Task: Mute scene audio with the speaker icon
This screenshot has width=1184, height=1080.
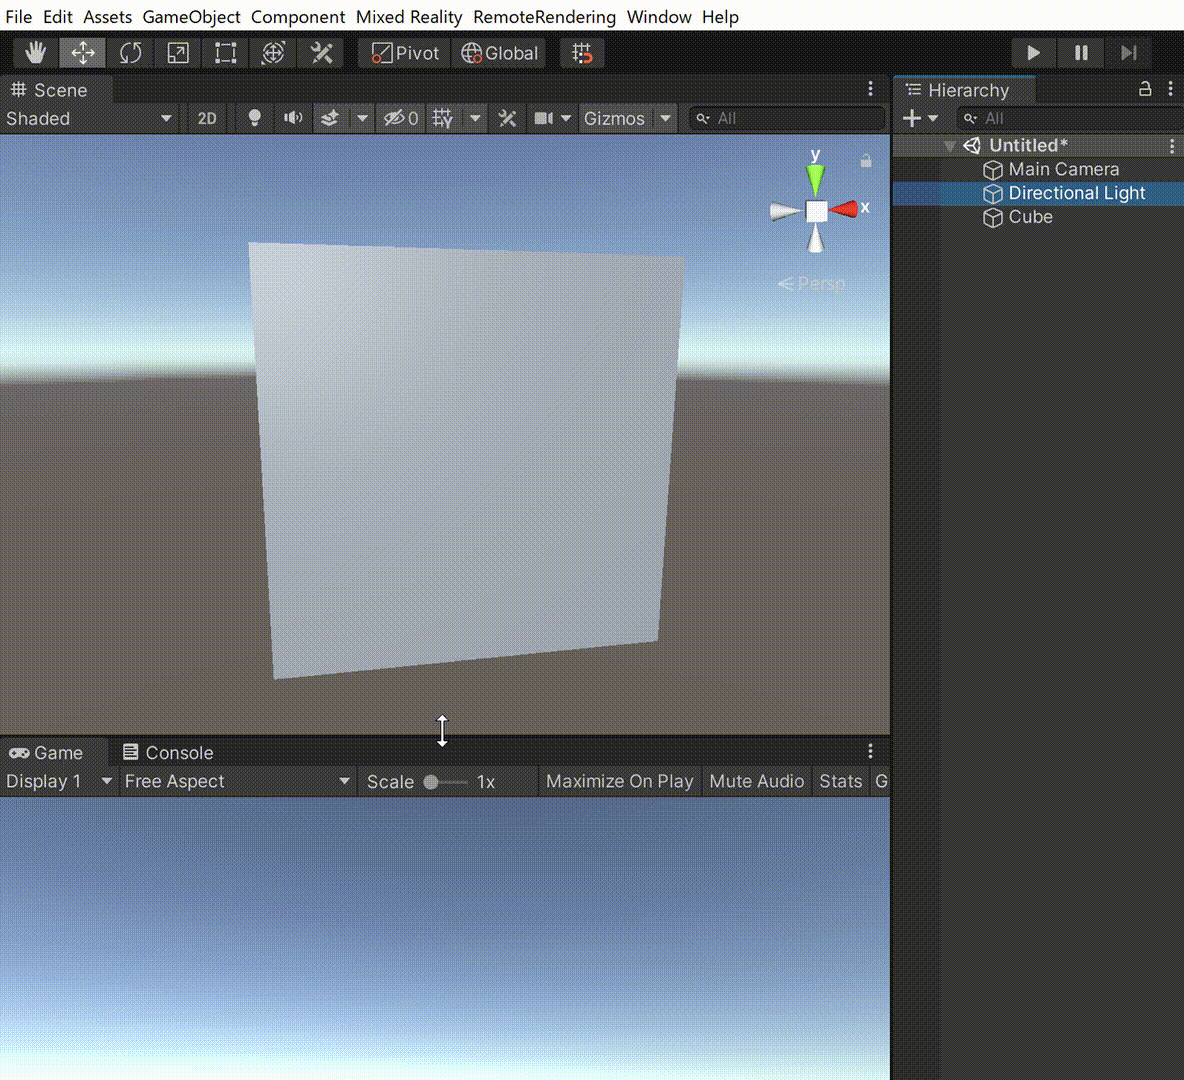Action: (x=292, y=118)
